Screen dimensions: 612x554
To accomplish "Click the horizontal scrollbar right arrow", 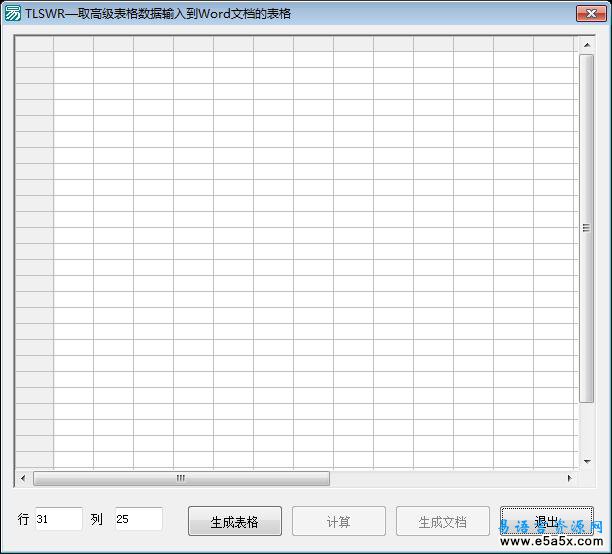I will click(x=569, y=478).
